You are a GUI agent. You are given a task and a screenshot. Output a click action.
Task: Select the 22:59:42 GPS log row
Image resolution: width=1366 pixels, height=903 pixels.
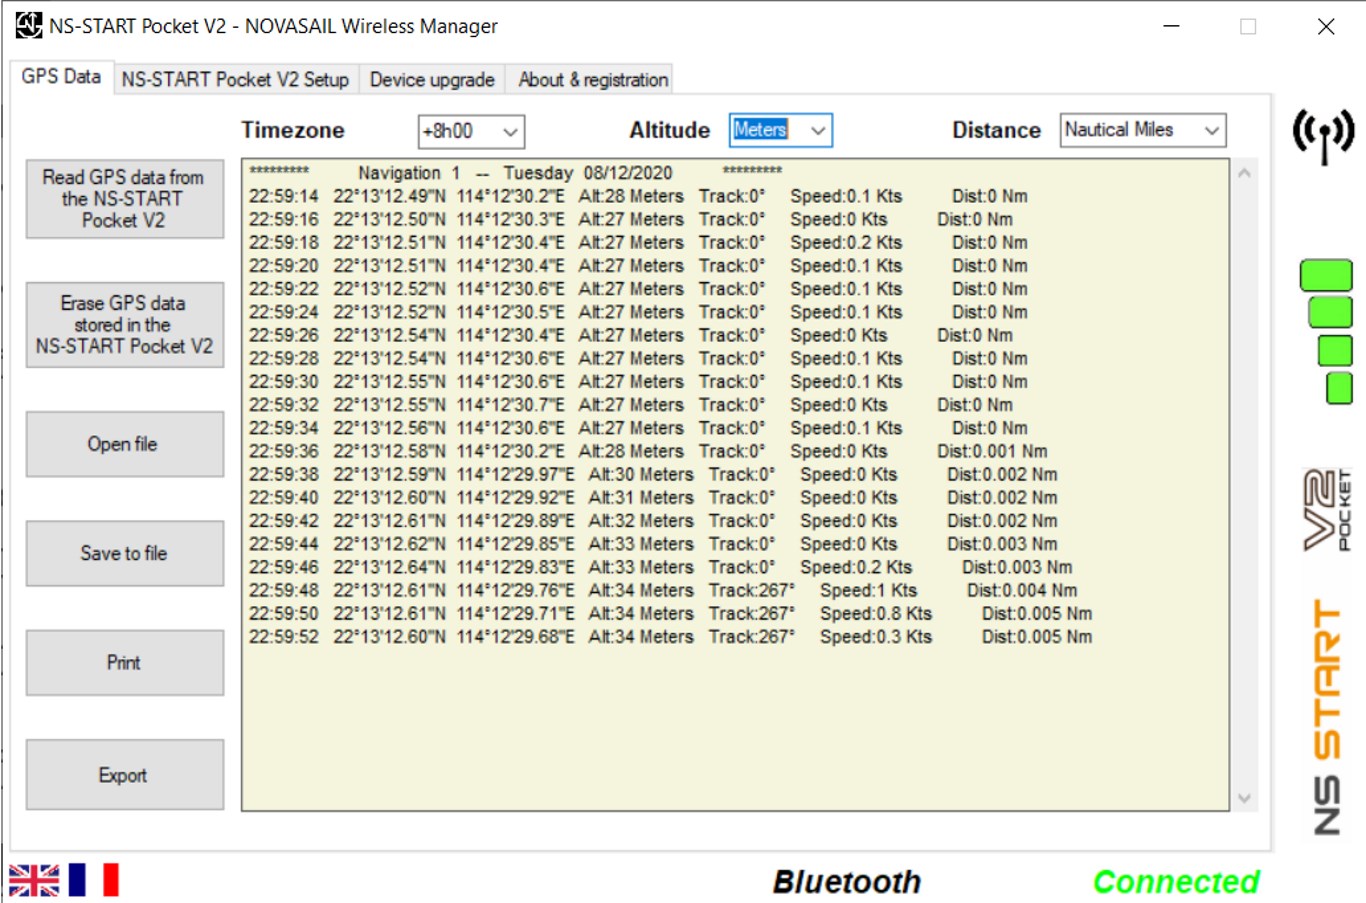click(x=653, y=521)
